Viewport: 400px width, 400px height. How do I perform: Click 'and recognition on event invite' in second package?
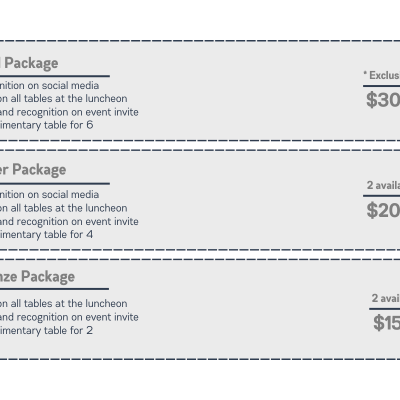coord(69,222)
